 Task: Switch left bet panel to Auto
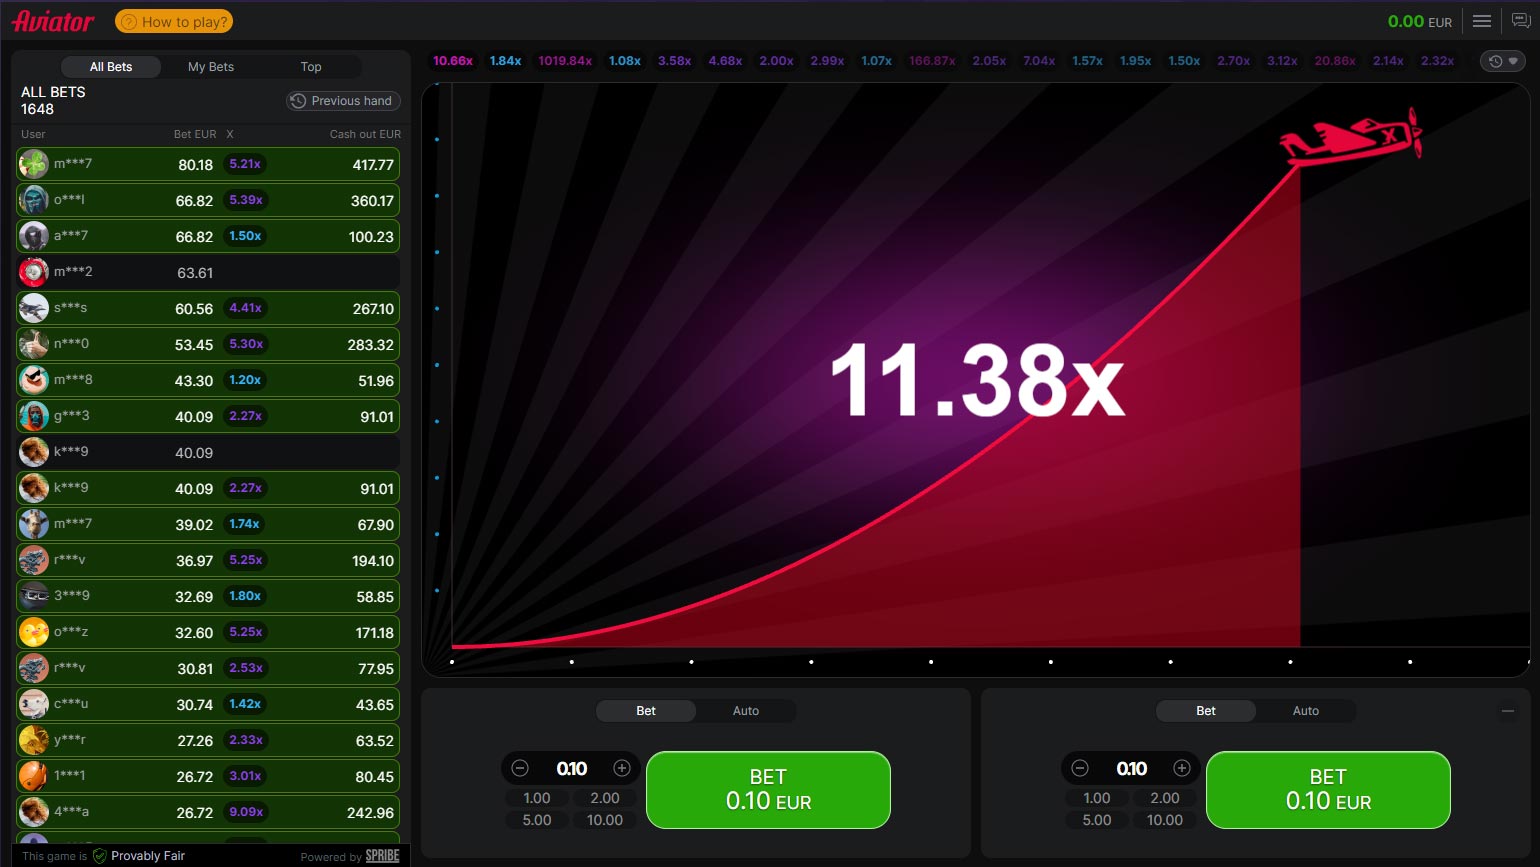pos(746,711)
